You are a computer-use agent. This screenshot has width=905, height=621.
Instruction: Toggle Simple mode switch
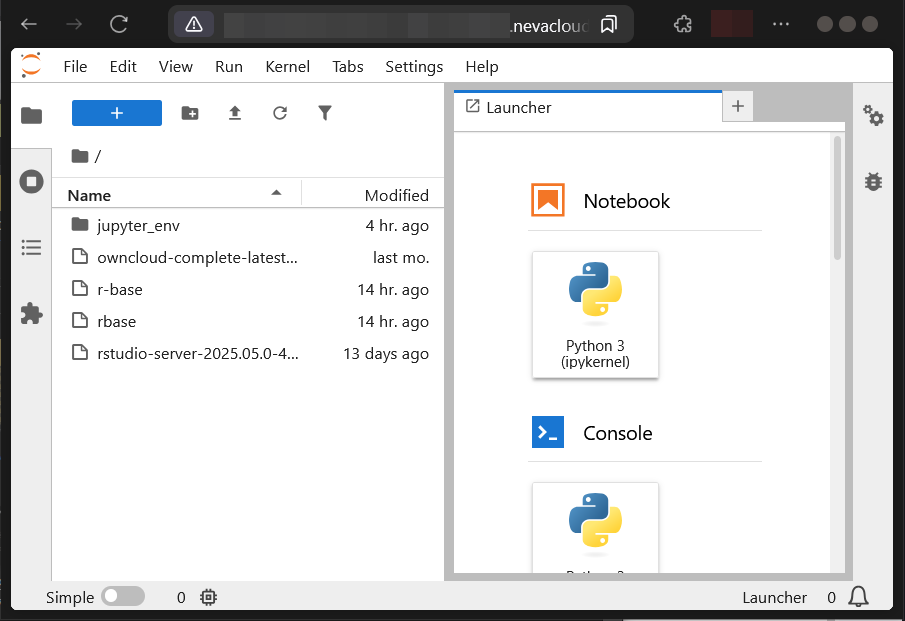point(123,597)
